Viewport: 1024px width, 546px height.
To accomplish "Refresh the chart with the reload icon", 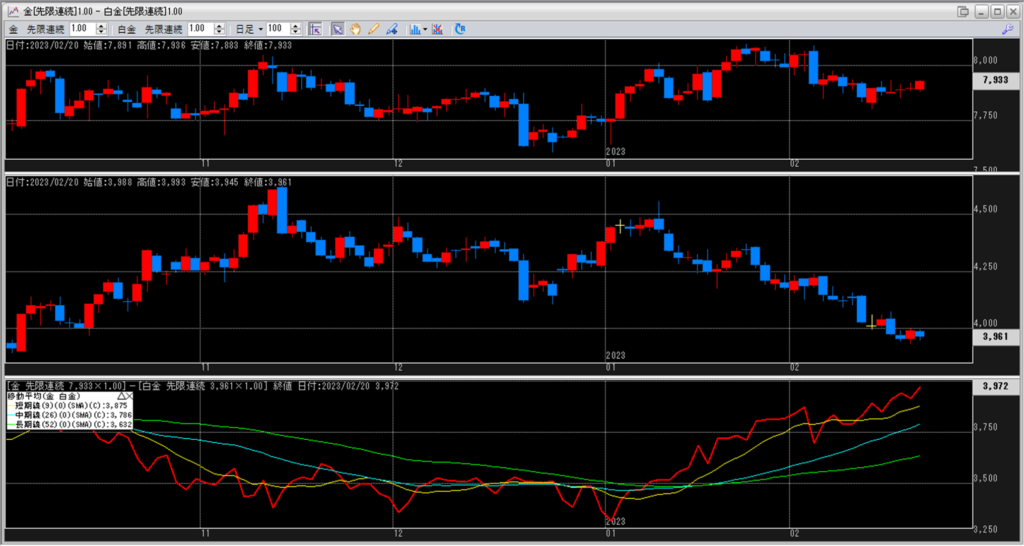I will [460, 29].
